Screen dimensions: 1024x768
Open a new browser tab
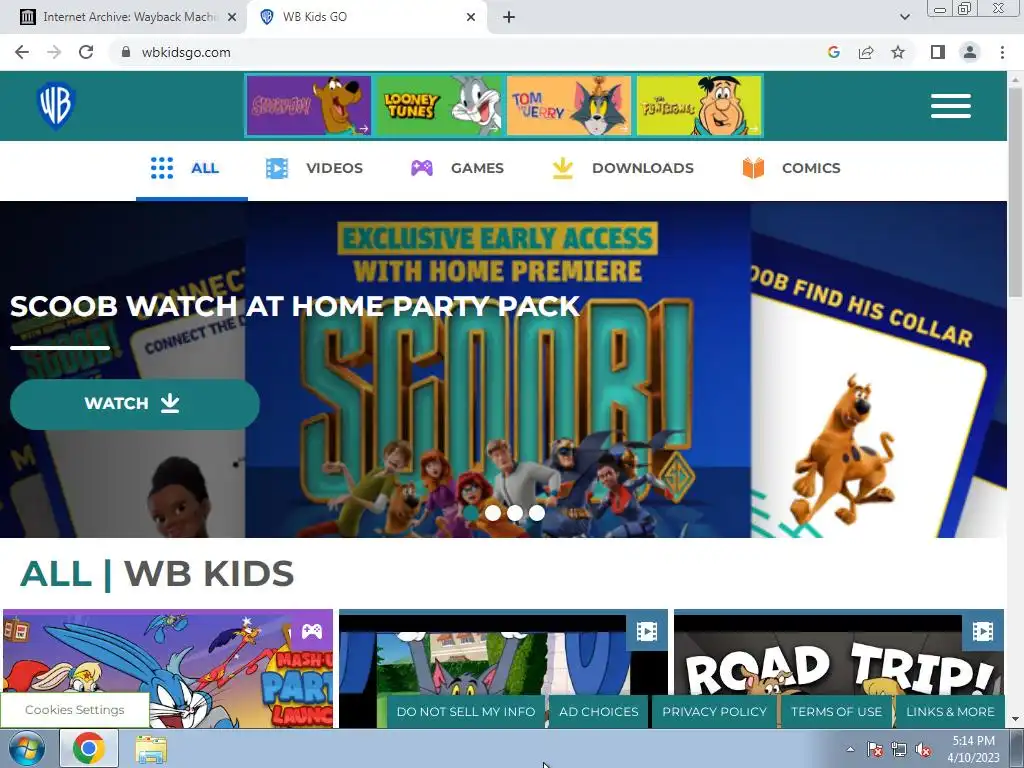(x=509, y=18)
